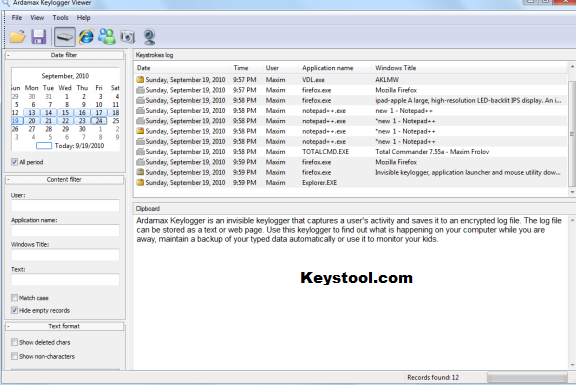Viewport: 576px width, 385px height.
Task: Click the Windows Title input field
Action: tap(65, 255)
